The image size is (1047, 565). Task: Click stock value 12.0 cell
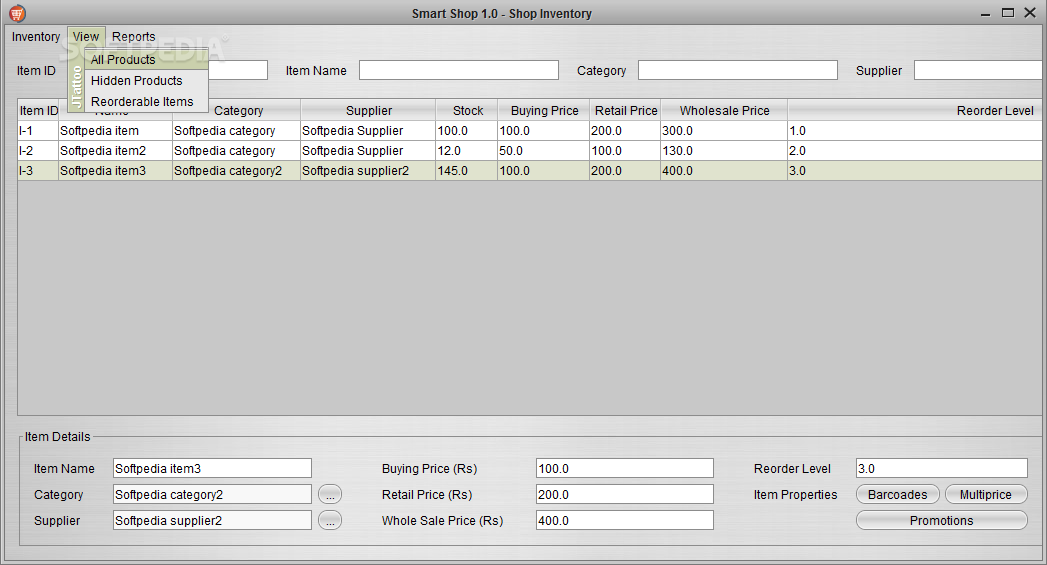467,151
